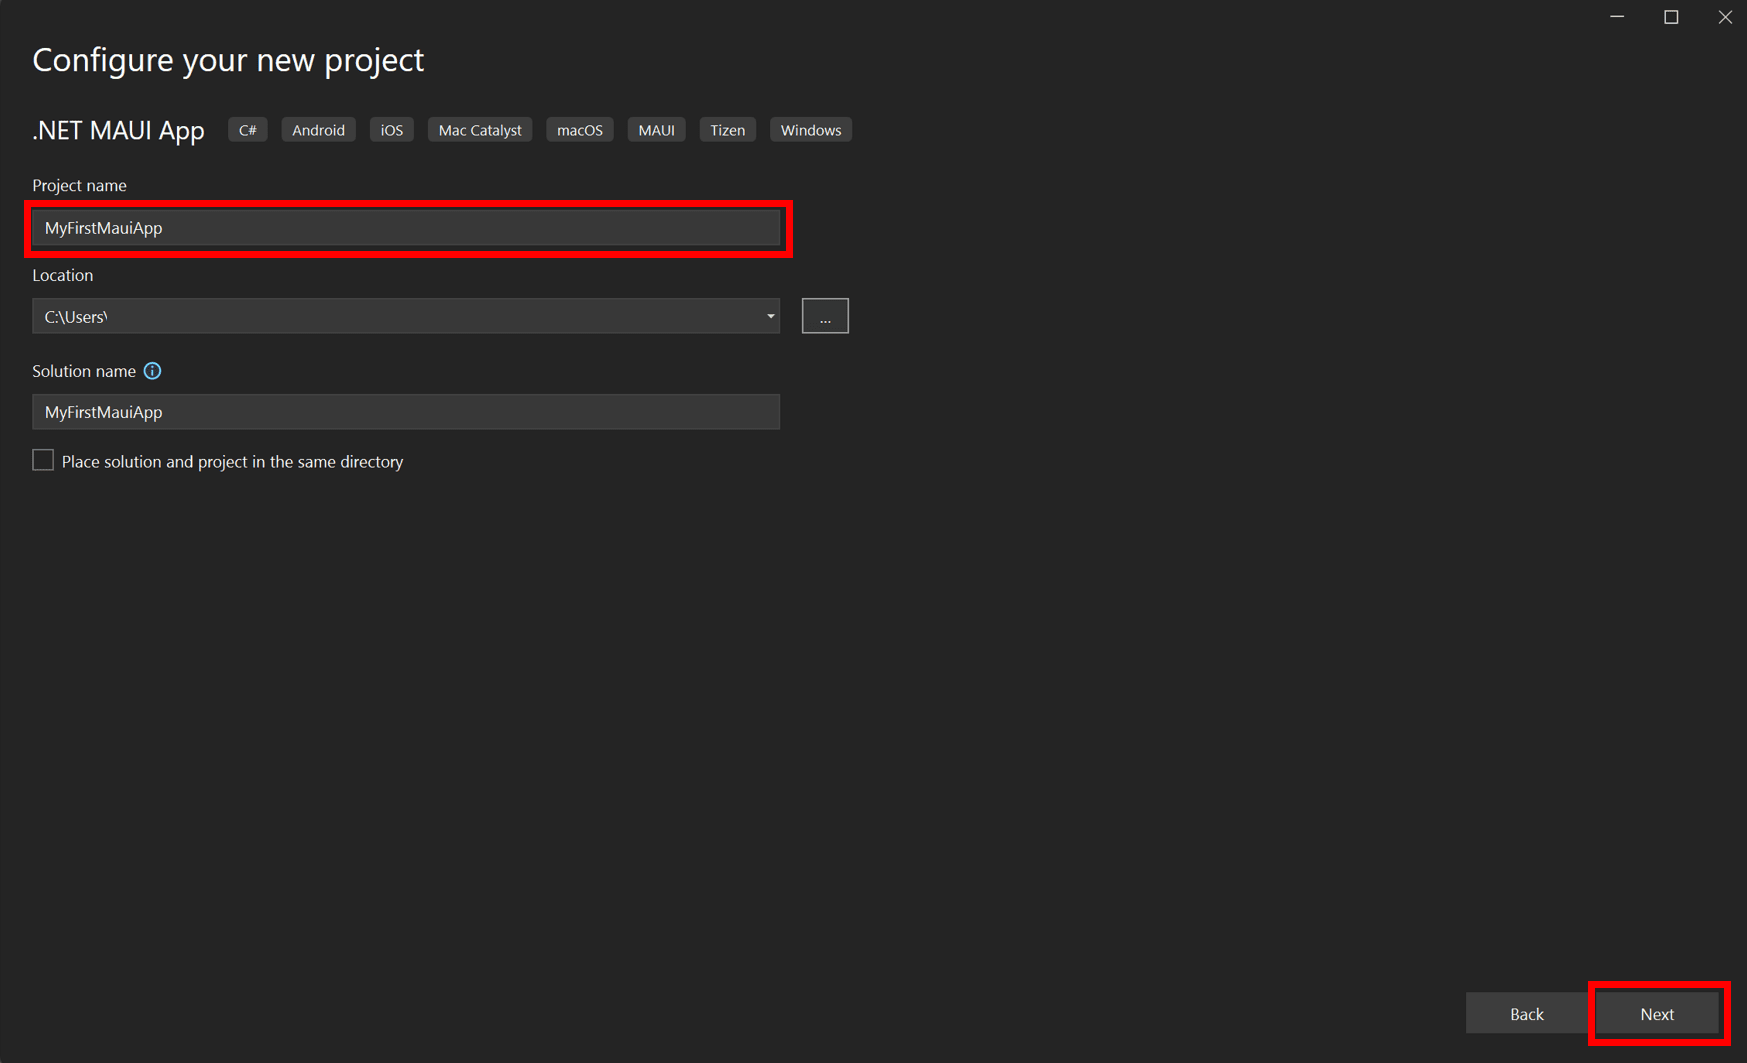This screenshot has width=1747, height=1063.
Task: Enable placing solution and project in same directory
Action: 43,460
